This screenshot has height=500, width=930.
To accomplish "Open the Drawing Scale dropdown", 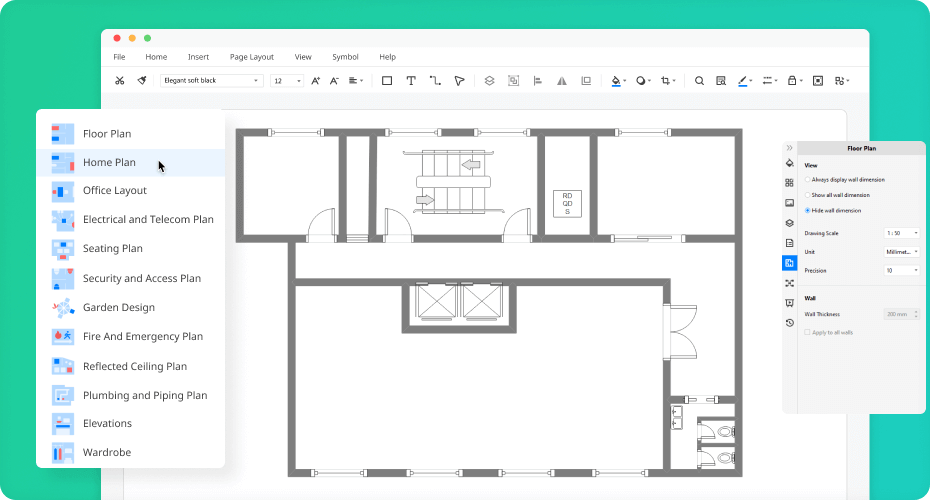I will pos(901,232).
